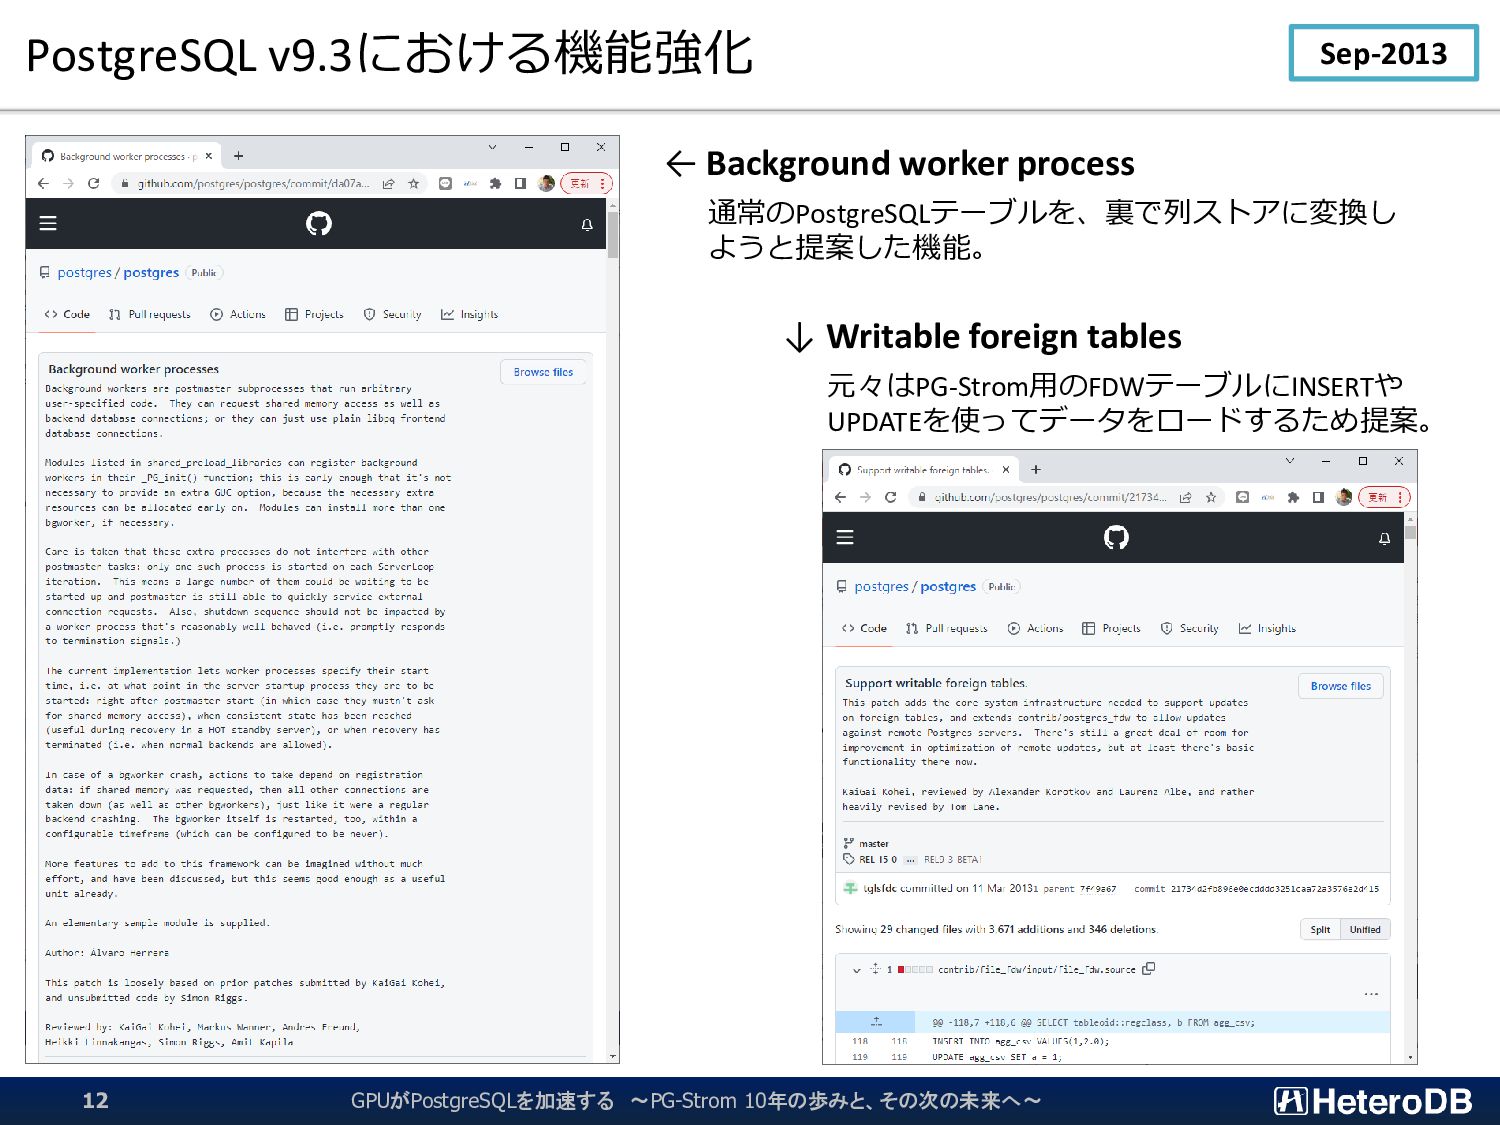Screen dimensions: 1500x1125
Task: Click share icon in writable foreign tables window
Action: (1185, 497)
